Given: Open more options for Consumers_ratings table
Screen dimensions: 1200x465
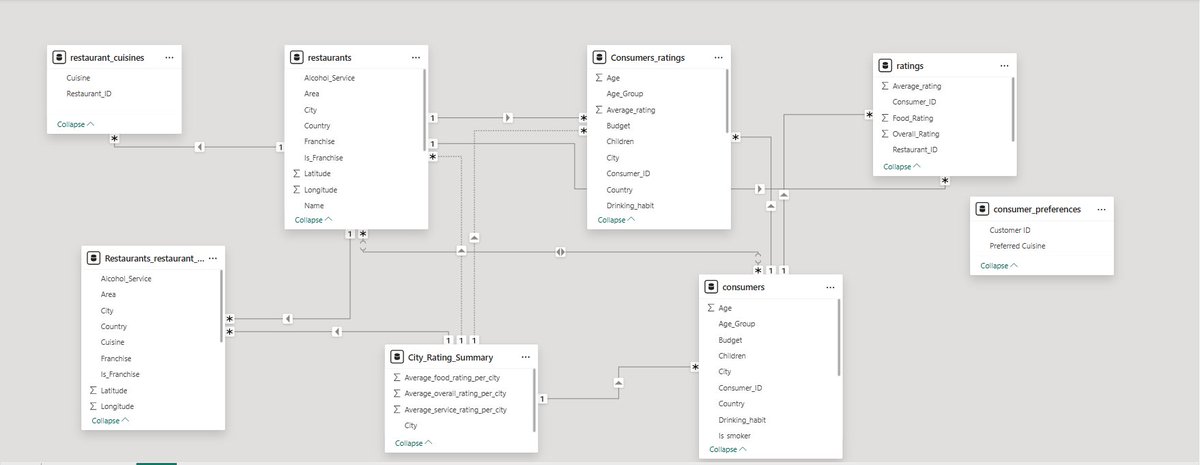Looking at the screenshot, I should (x=717, y=58).
